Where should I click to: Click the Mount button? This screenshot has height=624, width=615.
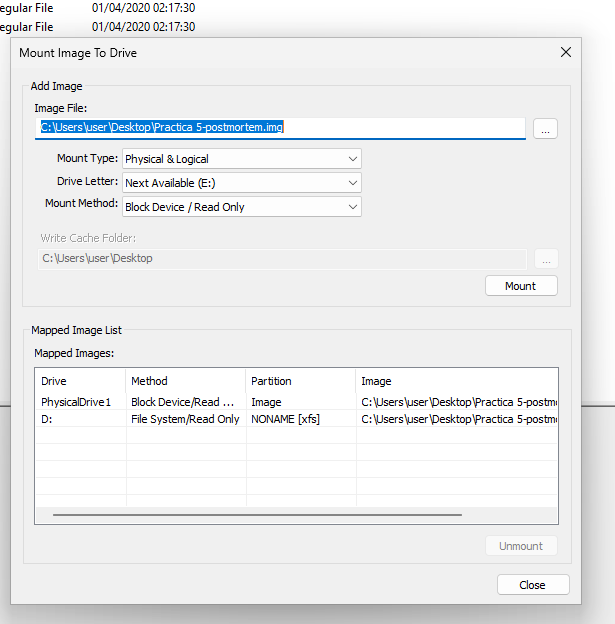pos(521,286)
